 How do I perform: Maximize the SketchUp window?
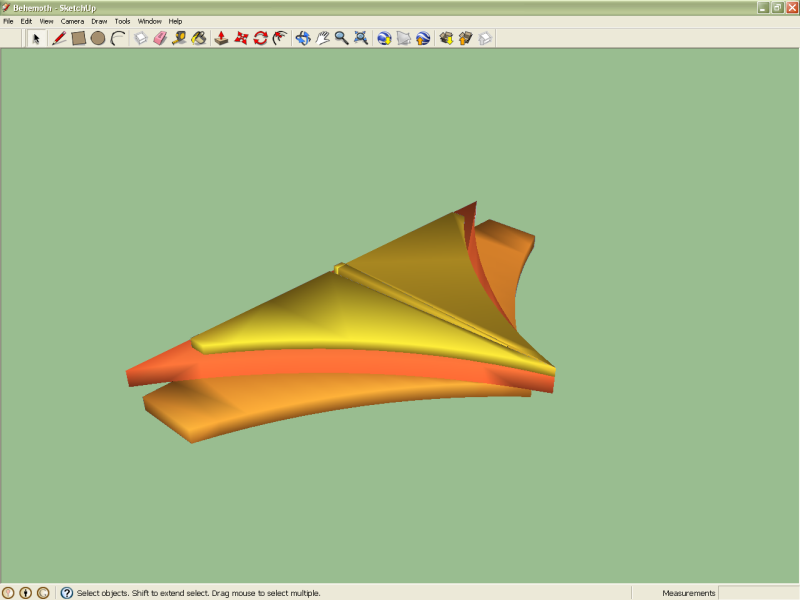[778, 8]
